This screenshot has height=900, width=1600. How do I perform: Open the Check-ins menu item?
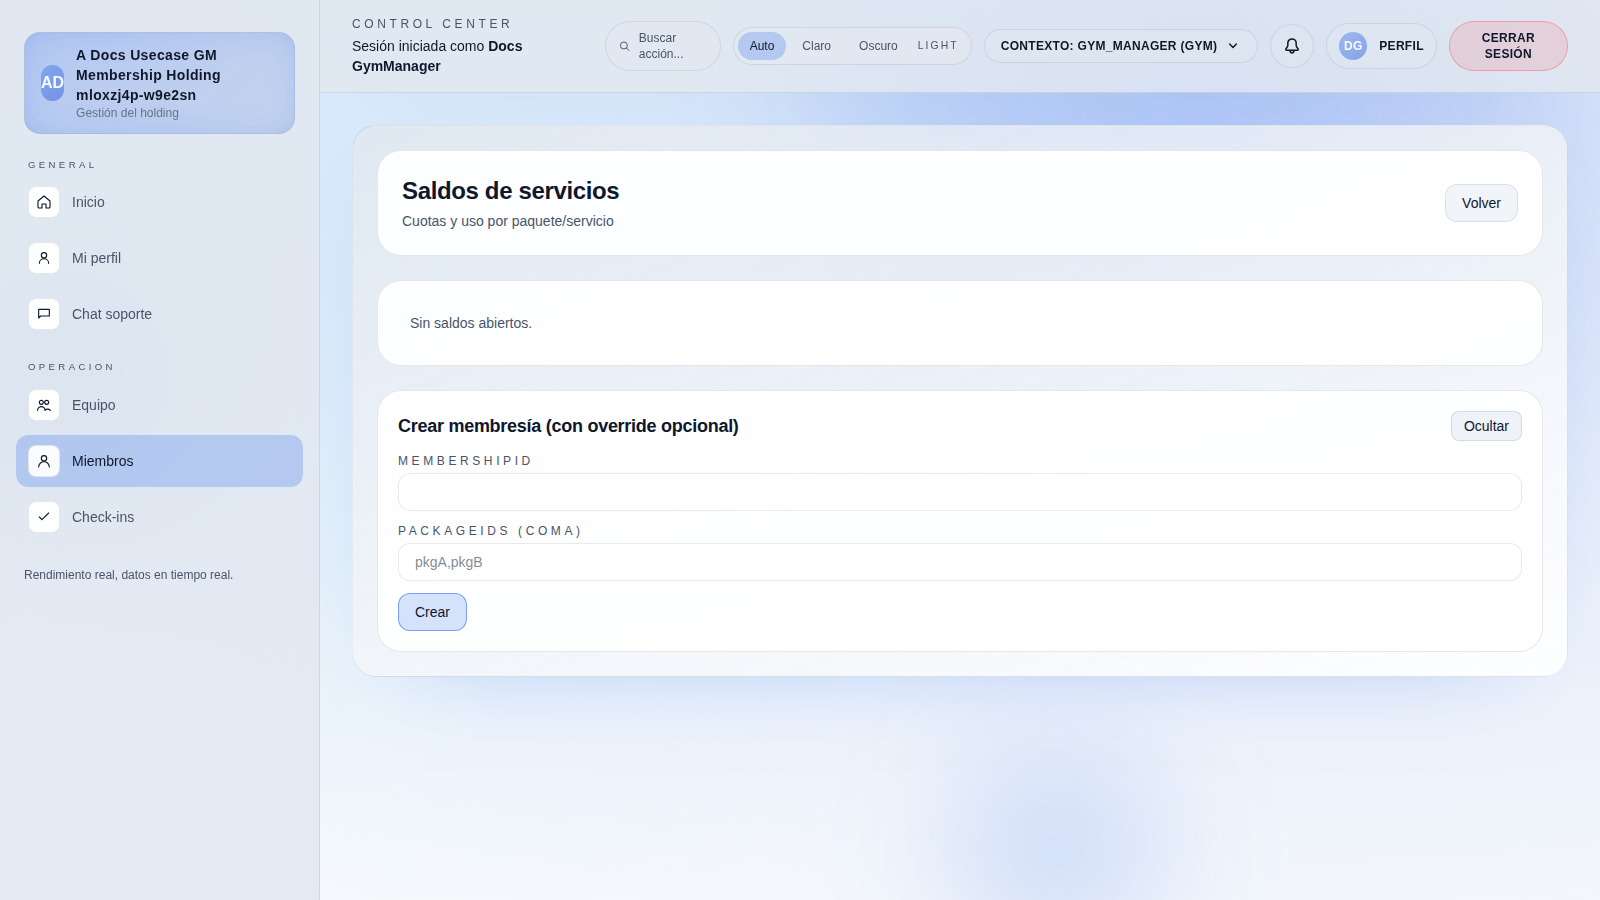coord(103,517)
